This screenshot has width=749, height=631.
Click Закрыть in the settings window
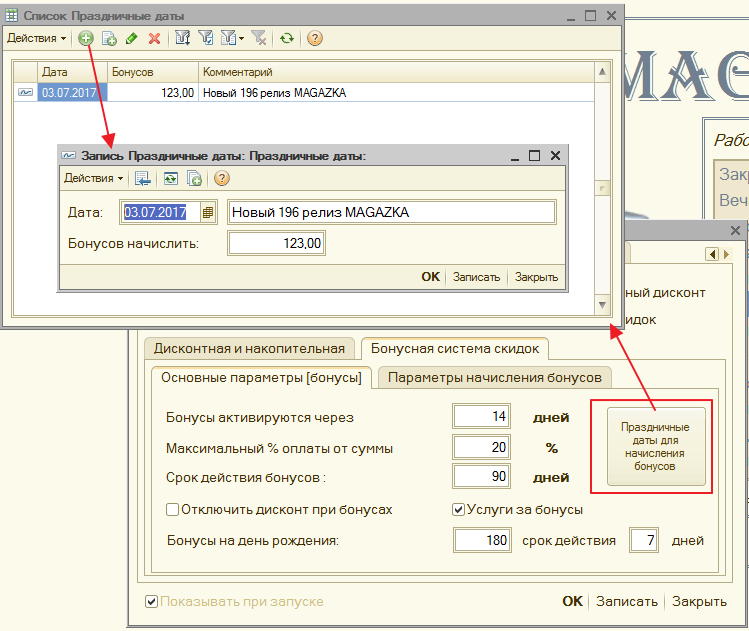[x=699, y=601]
